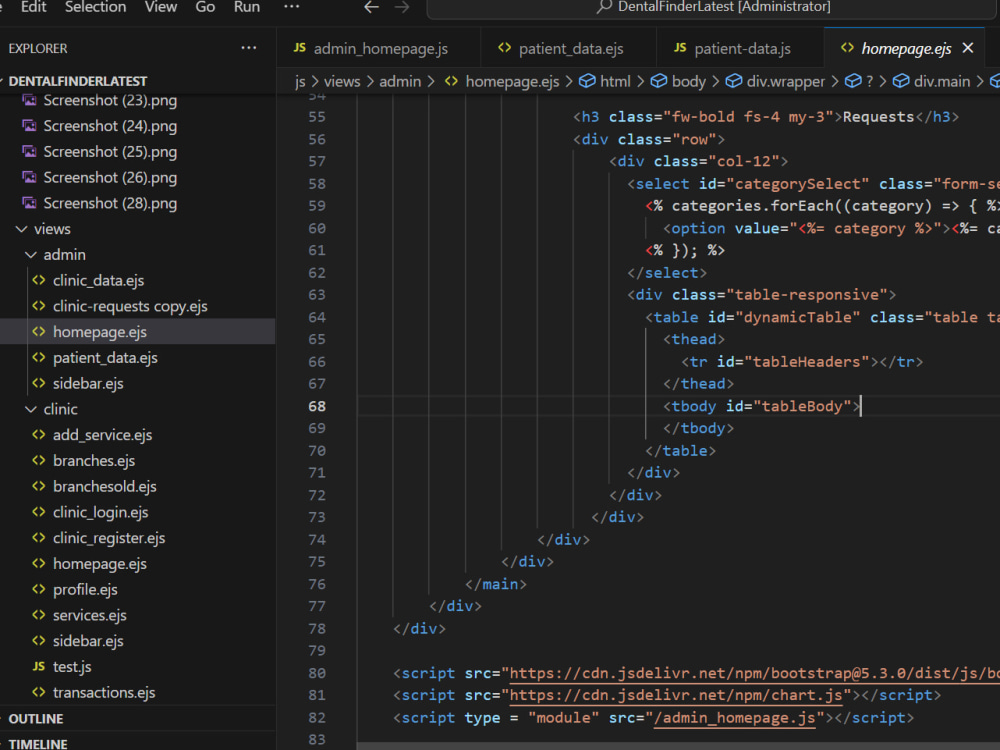Open branches.ejs file
Screen dimensions: 1000x750
94,460
